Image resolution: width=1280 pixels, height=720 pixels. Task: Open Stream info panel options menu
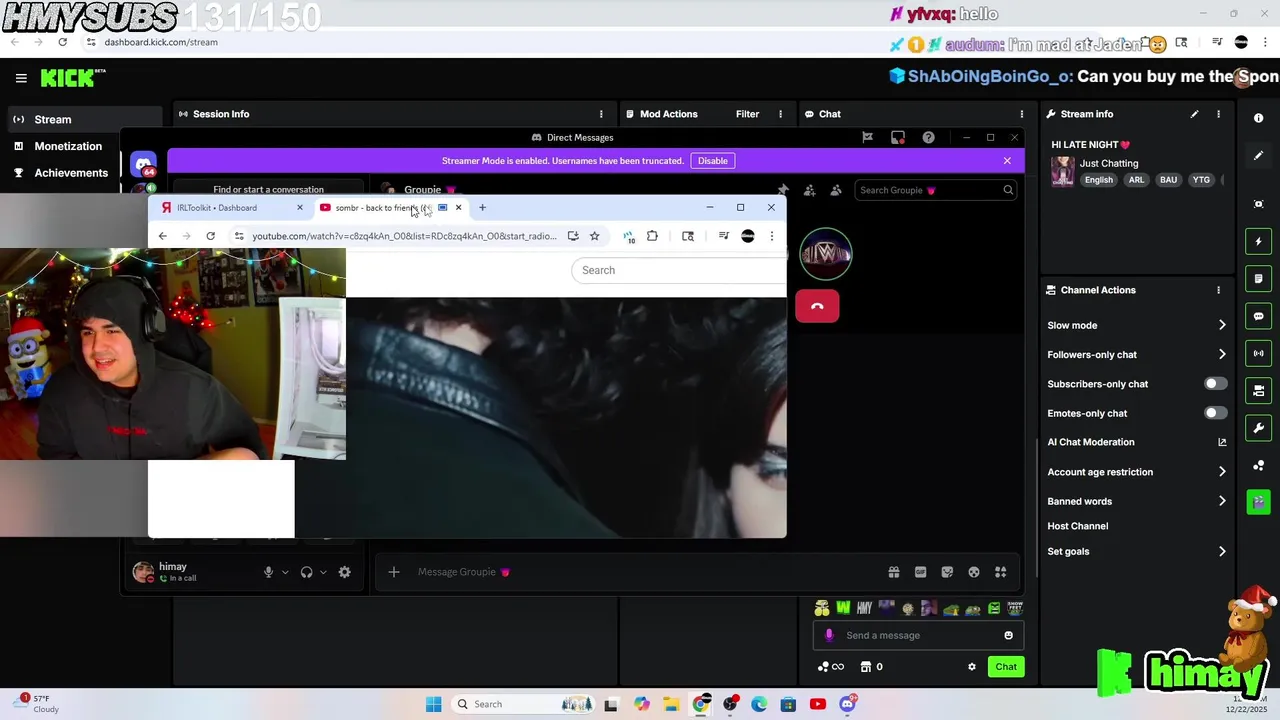1218,114
